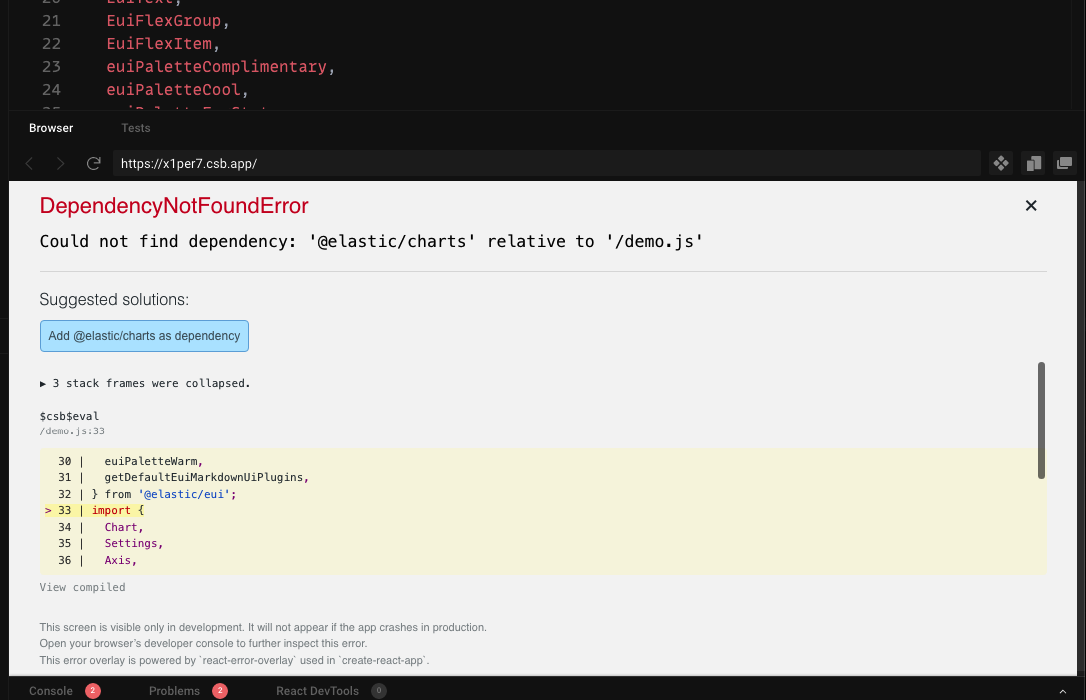Click the error overlay scrollbar
The image size is (1086, 700).
pos(1042,420)
